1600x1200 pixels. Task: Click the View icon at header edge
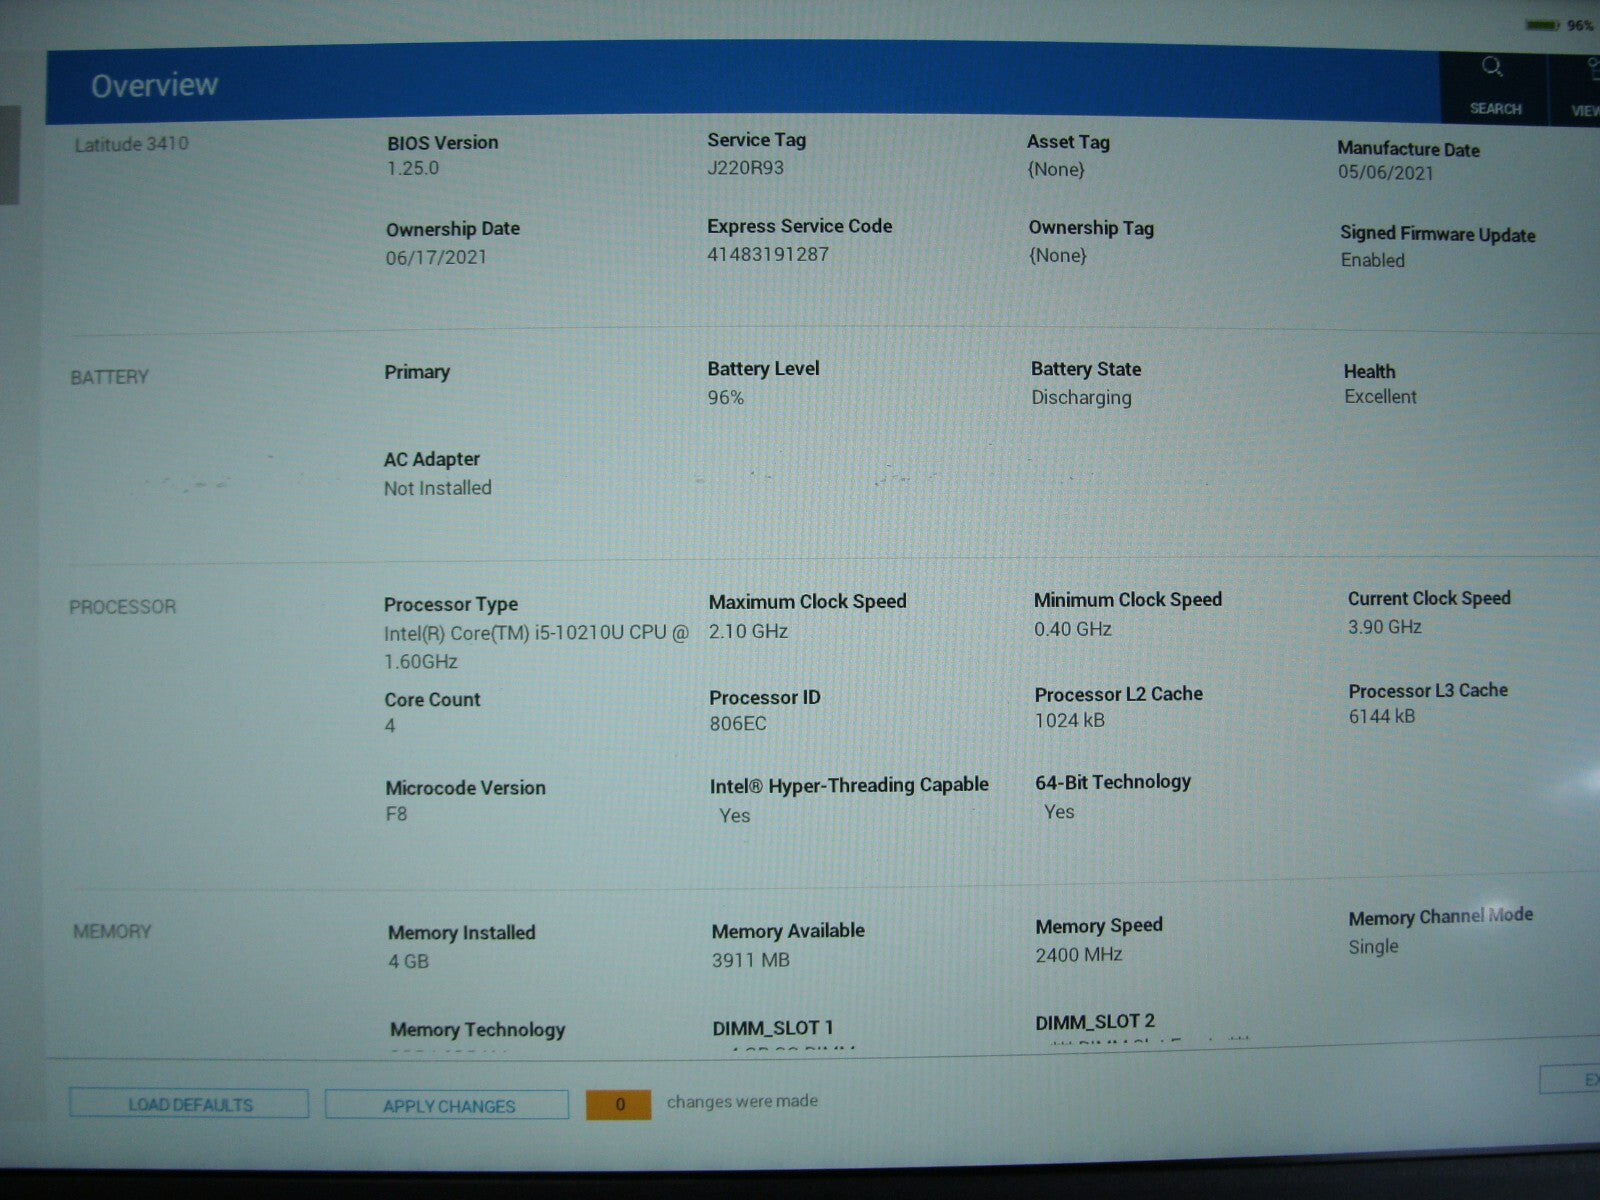(1583, 86)
